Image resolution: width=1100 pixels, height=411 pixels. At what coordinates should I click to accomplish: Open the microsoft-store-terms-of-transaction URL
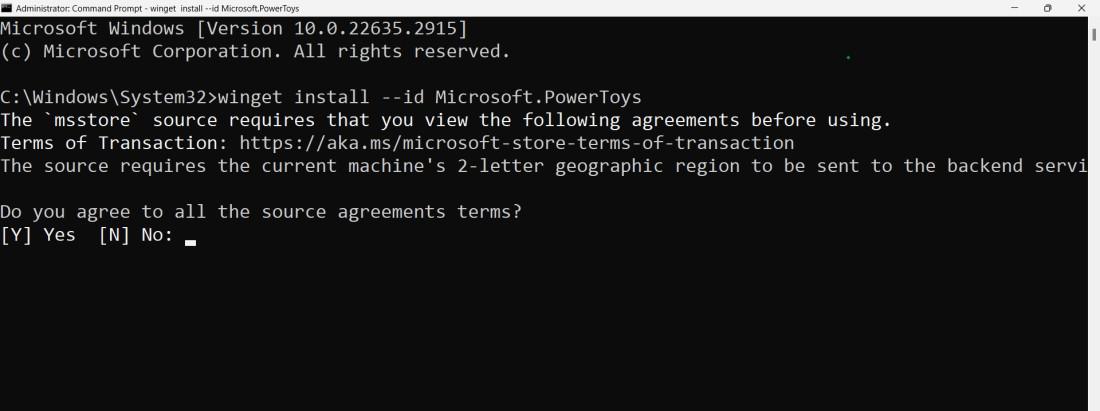tap(517, 143)
